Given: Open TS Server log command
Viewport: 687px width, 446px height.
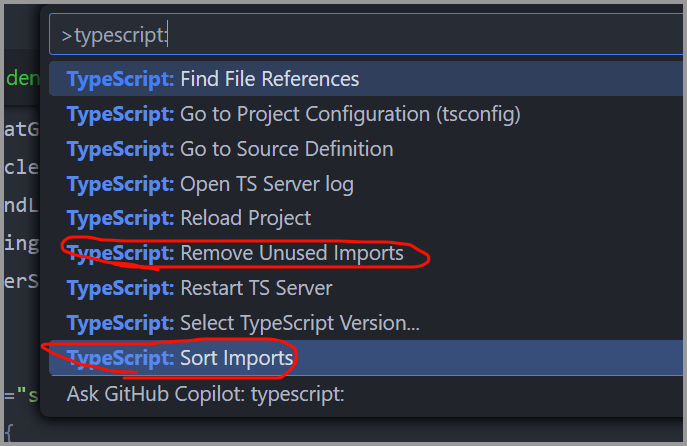Looking at the screenshot, I should (365, 184).
